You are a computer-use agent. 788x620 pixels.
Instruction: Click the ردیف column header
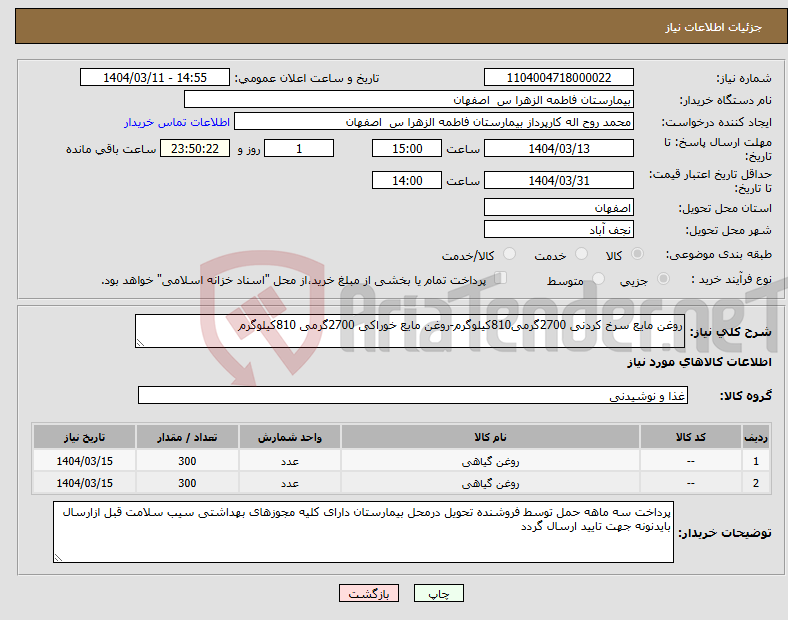pyautogui.click(x=755, y=437)
